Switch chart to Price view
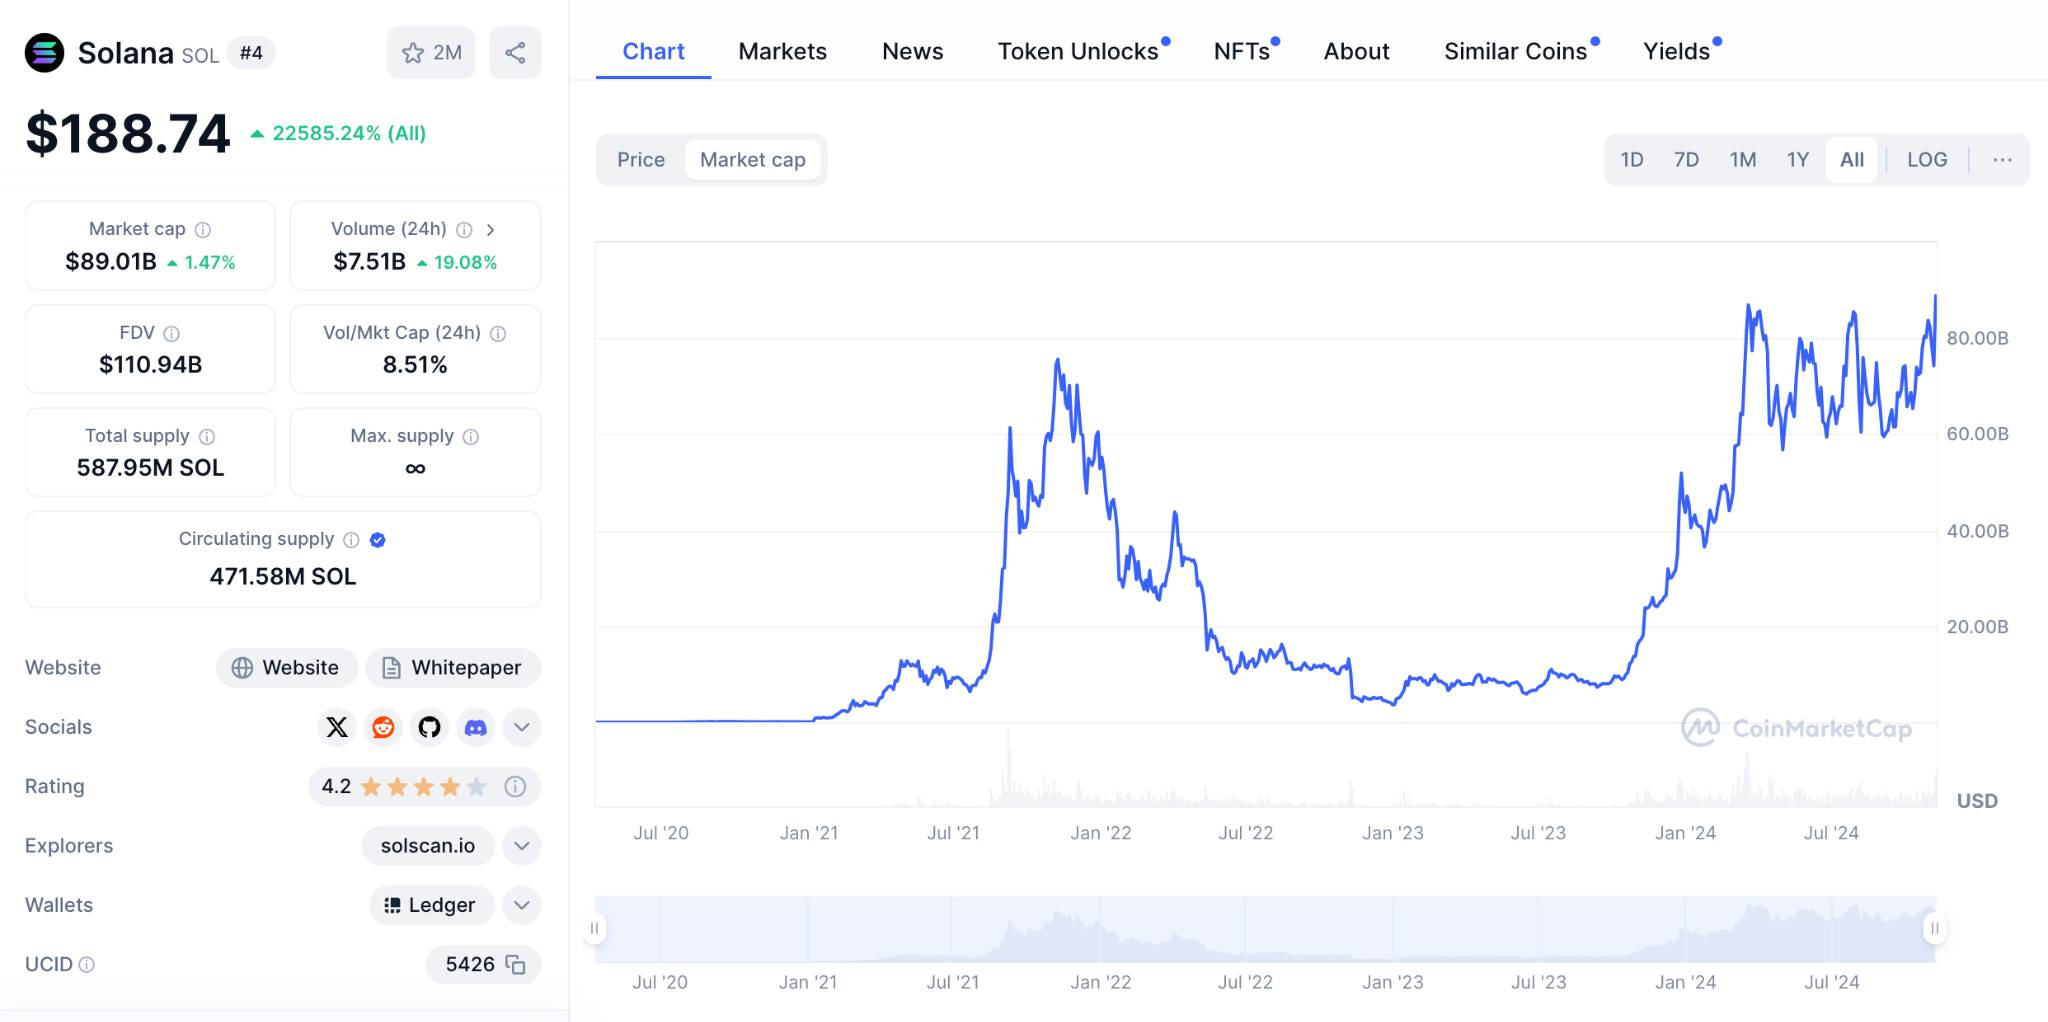Screen dimensions: 2048x1022 [x=641, y=160]
